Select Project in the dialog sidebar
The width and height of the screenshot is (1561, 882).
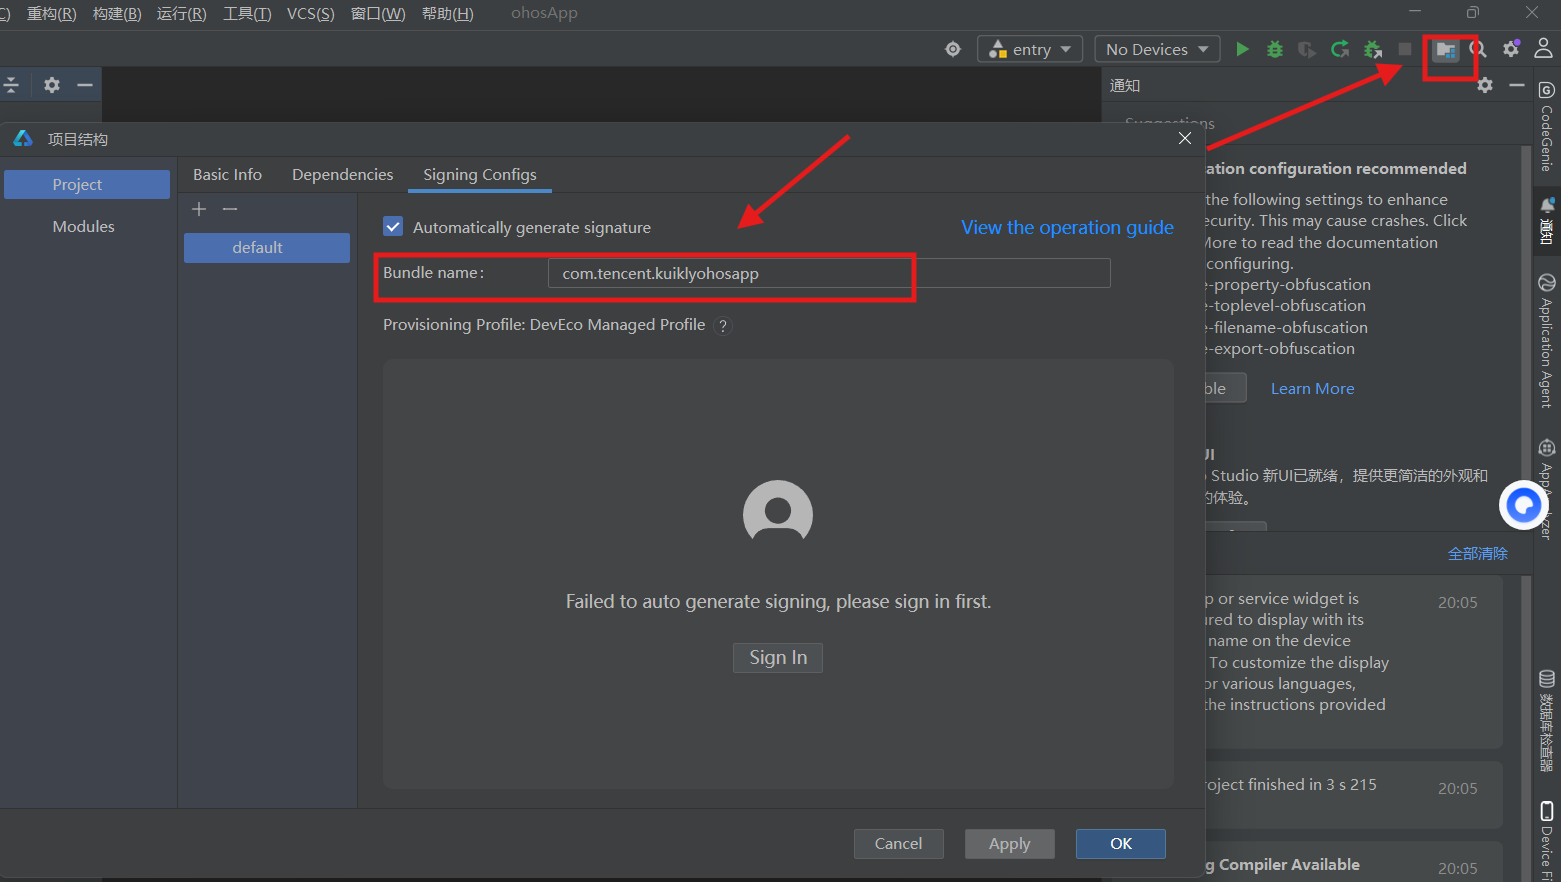tap(87, 184)
